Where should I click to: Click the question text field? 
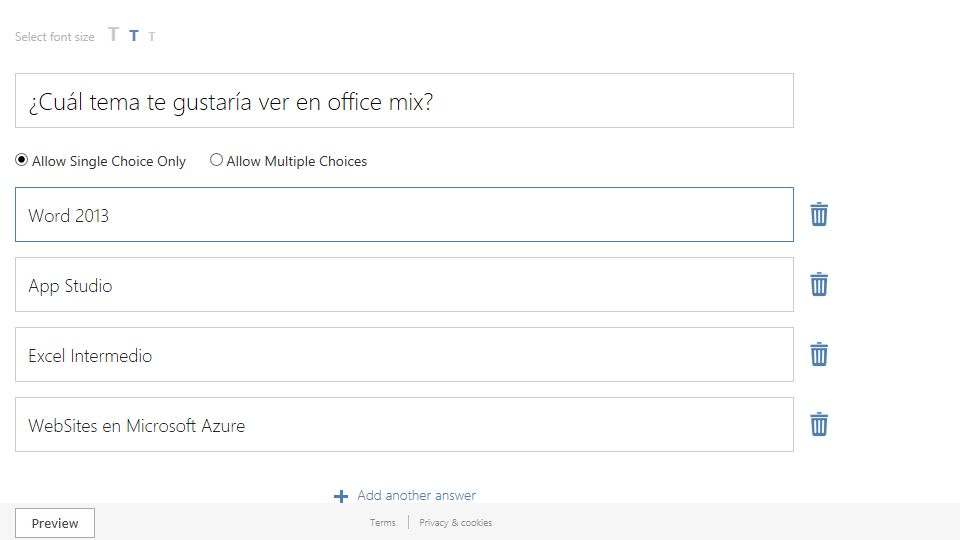tap(404, 100)
